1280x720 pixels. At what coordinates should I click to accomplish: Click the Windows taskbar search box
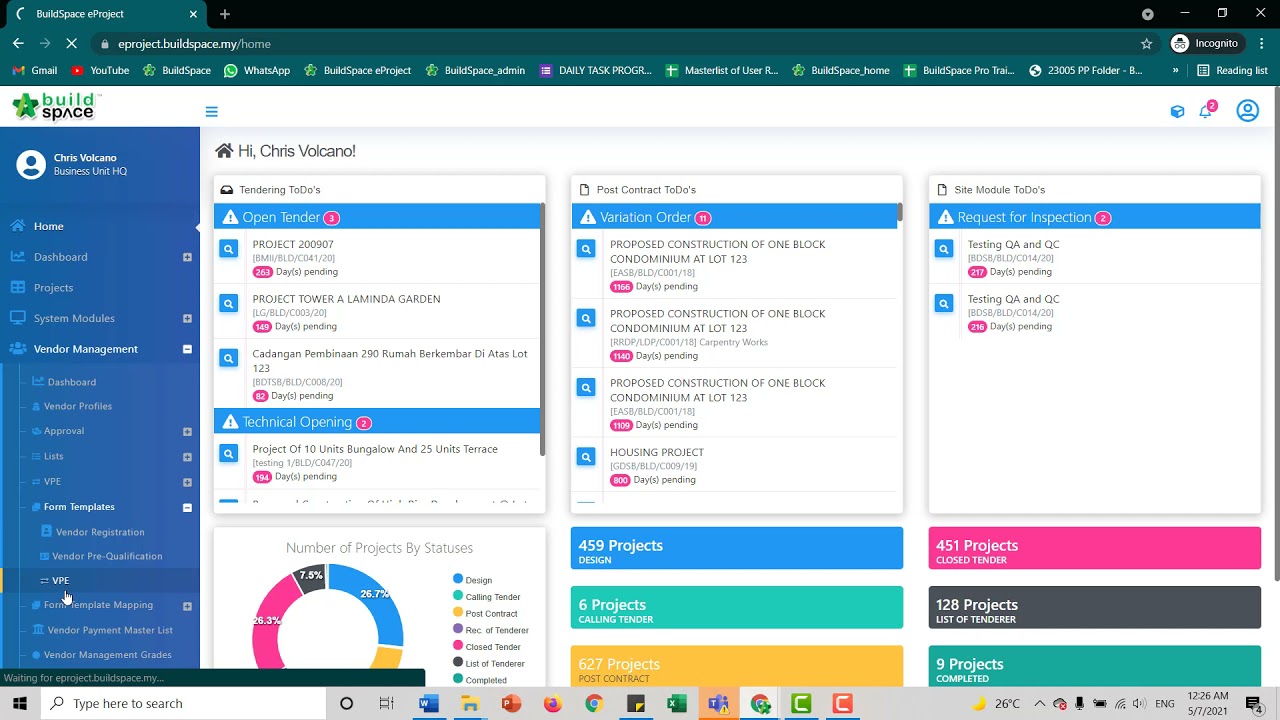coord(183,704)
